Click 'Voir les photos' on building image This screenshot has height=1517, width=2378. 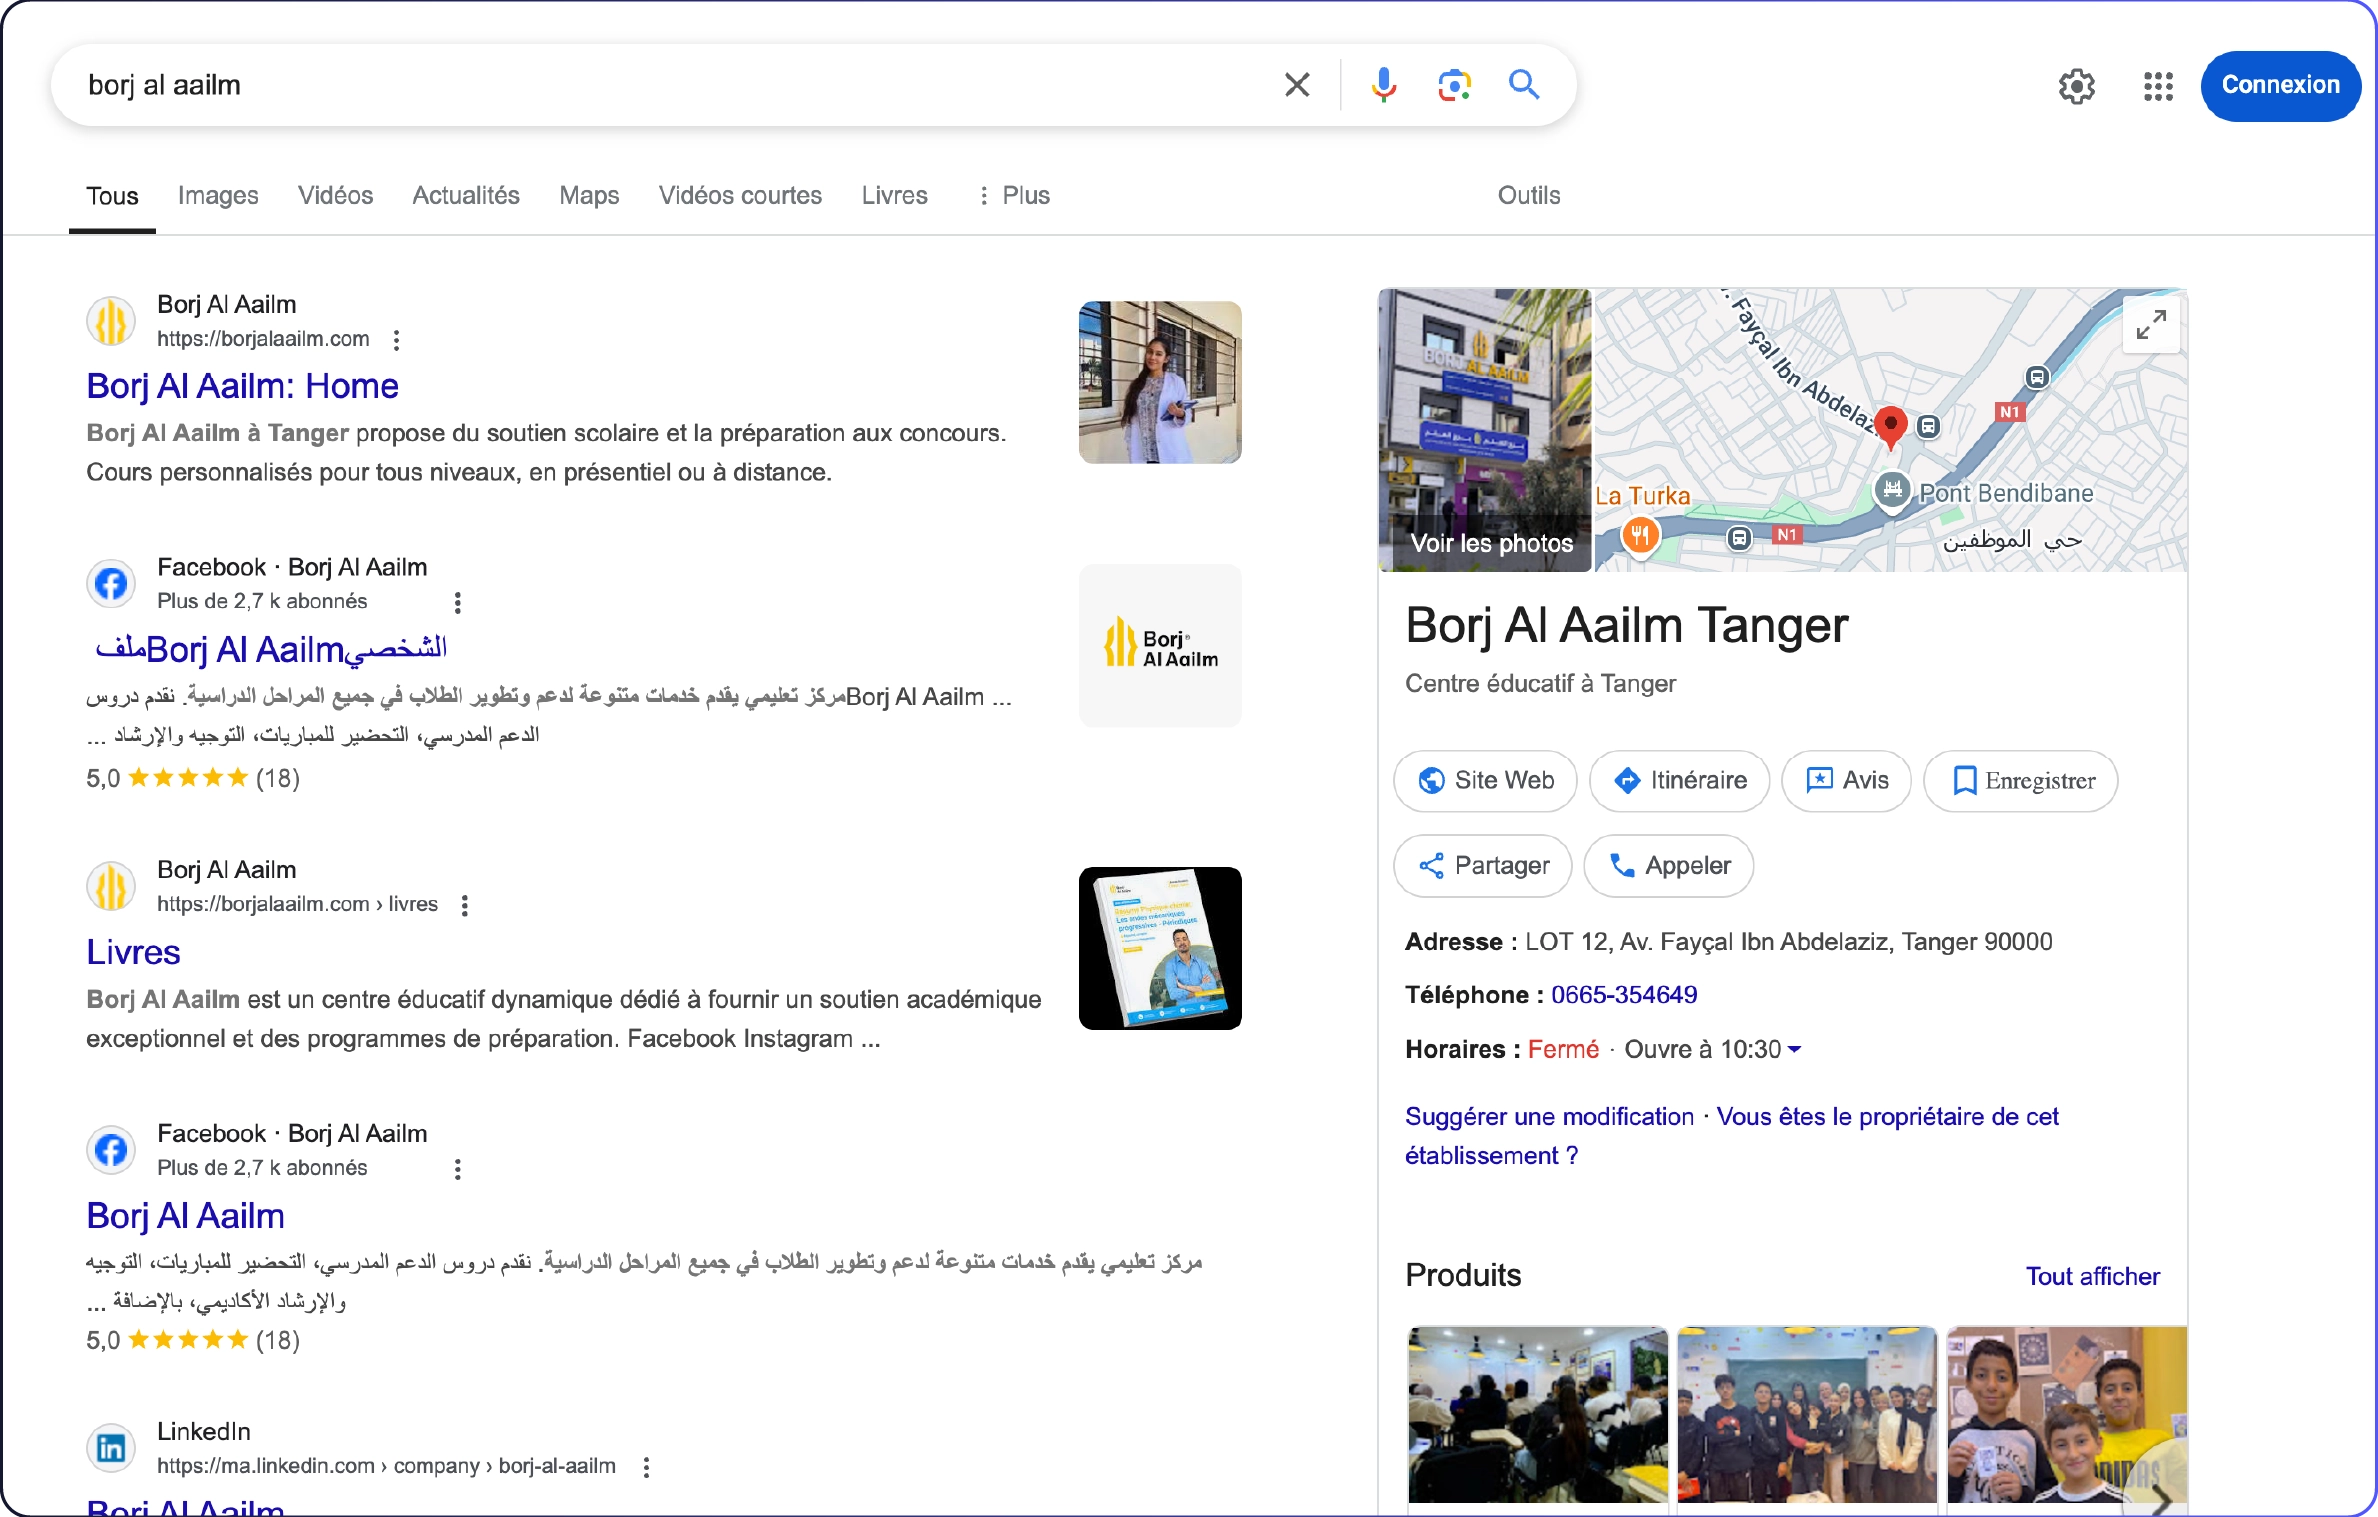point(1491,543)
